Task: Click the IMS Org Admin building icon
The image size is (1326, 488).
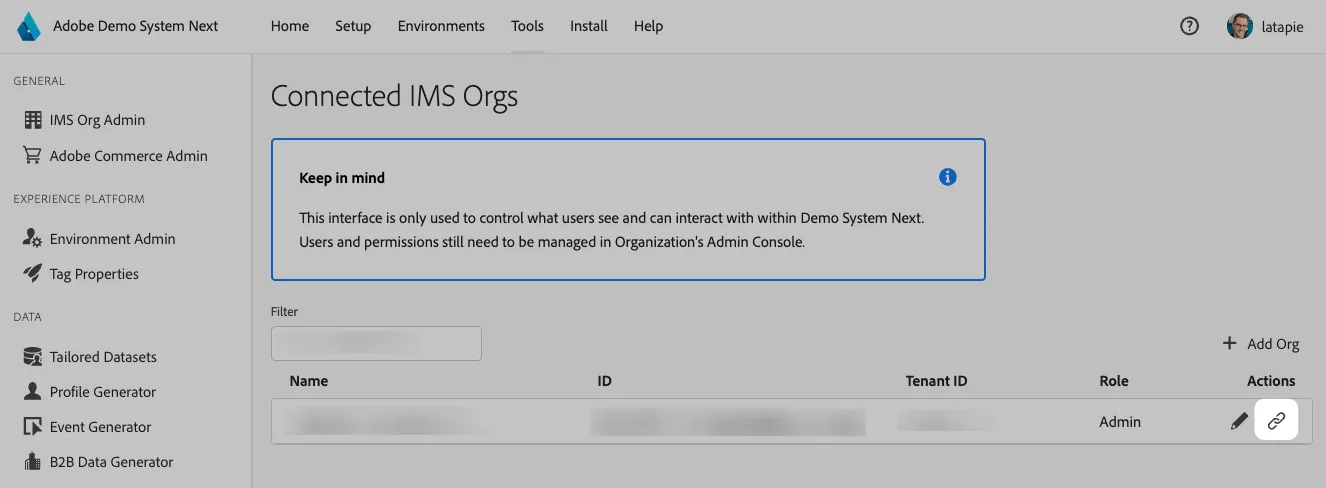Action: coord(33,120)
